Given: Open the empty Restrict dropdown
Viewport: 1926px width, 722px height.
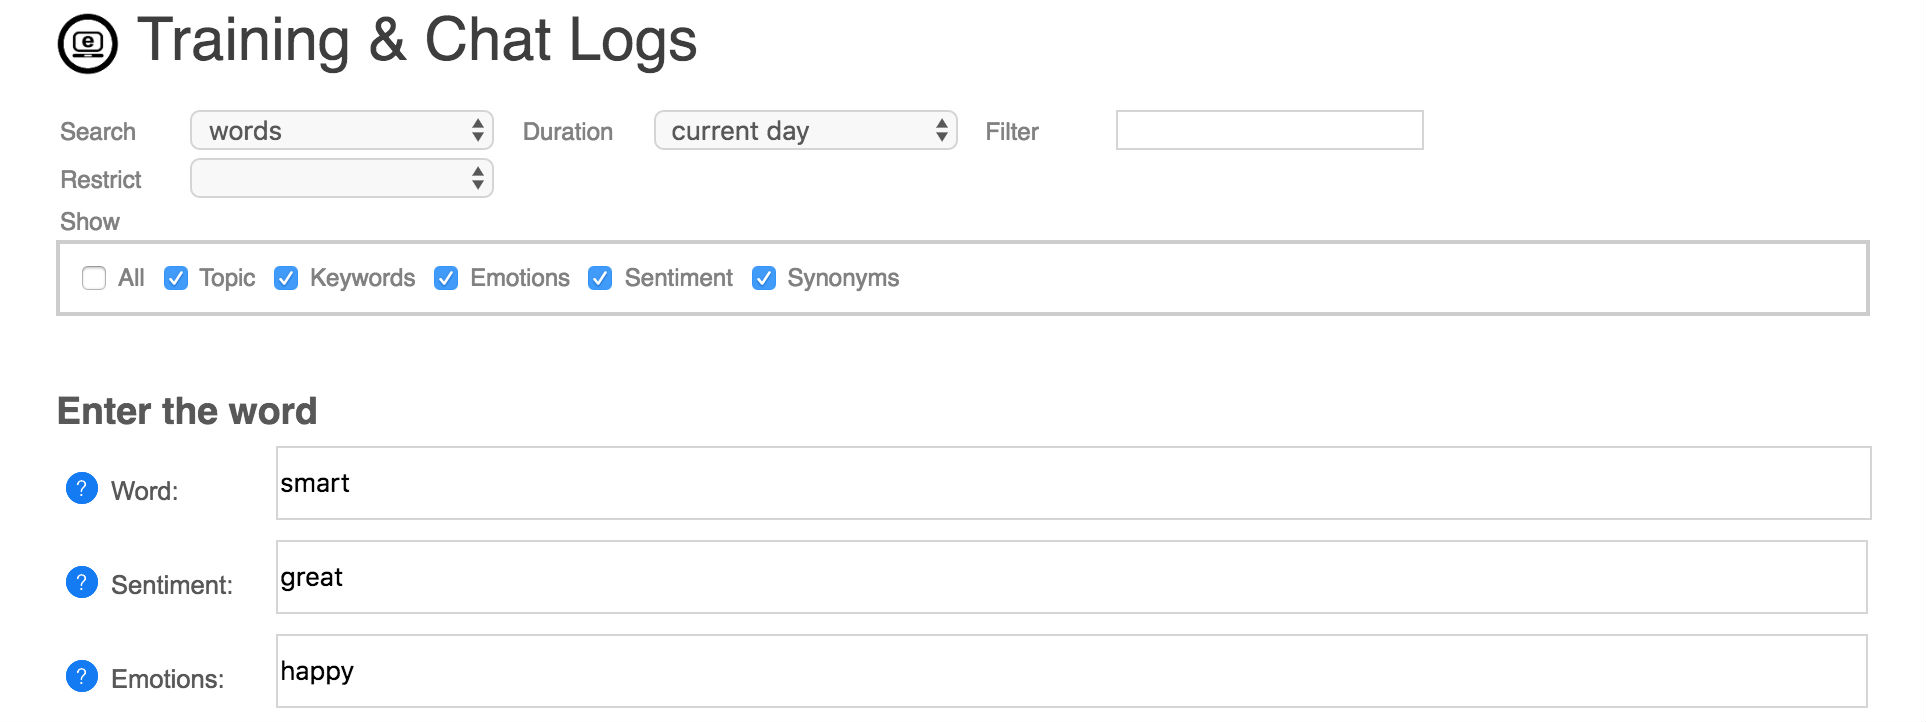Looking at the screenshot, I should (x=341, y=178).
